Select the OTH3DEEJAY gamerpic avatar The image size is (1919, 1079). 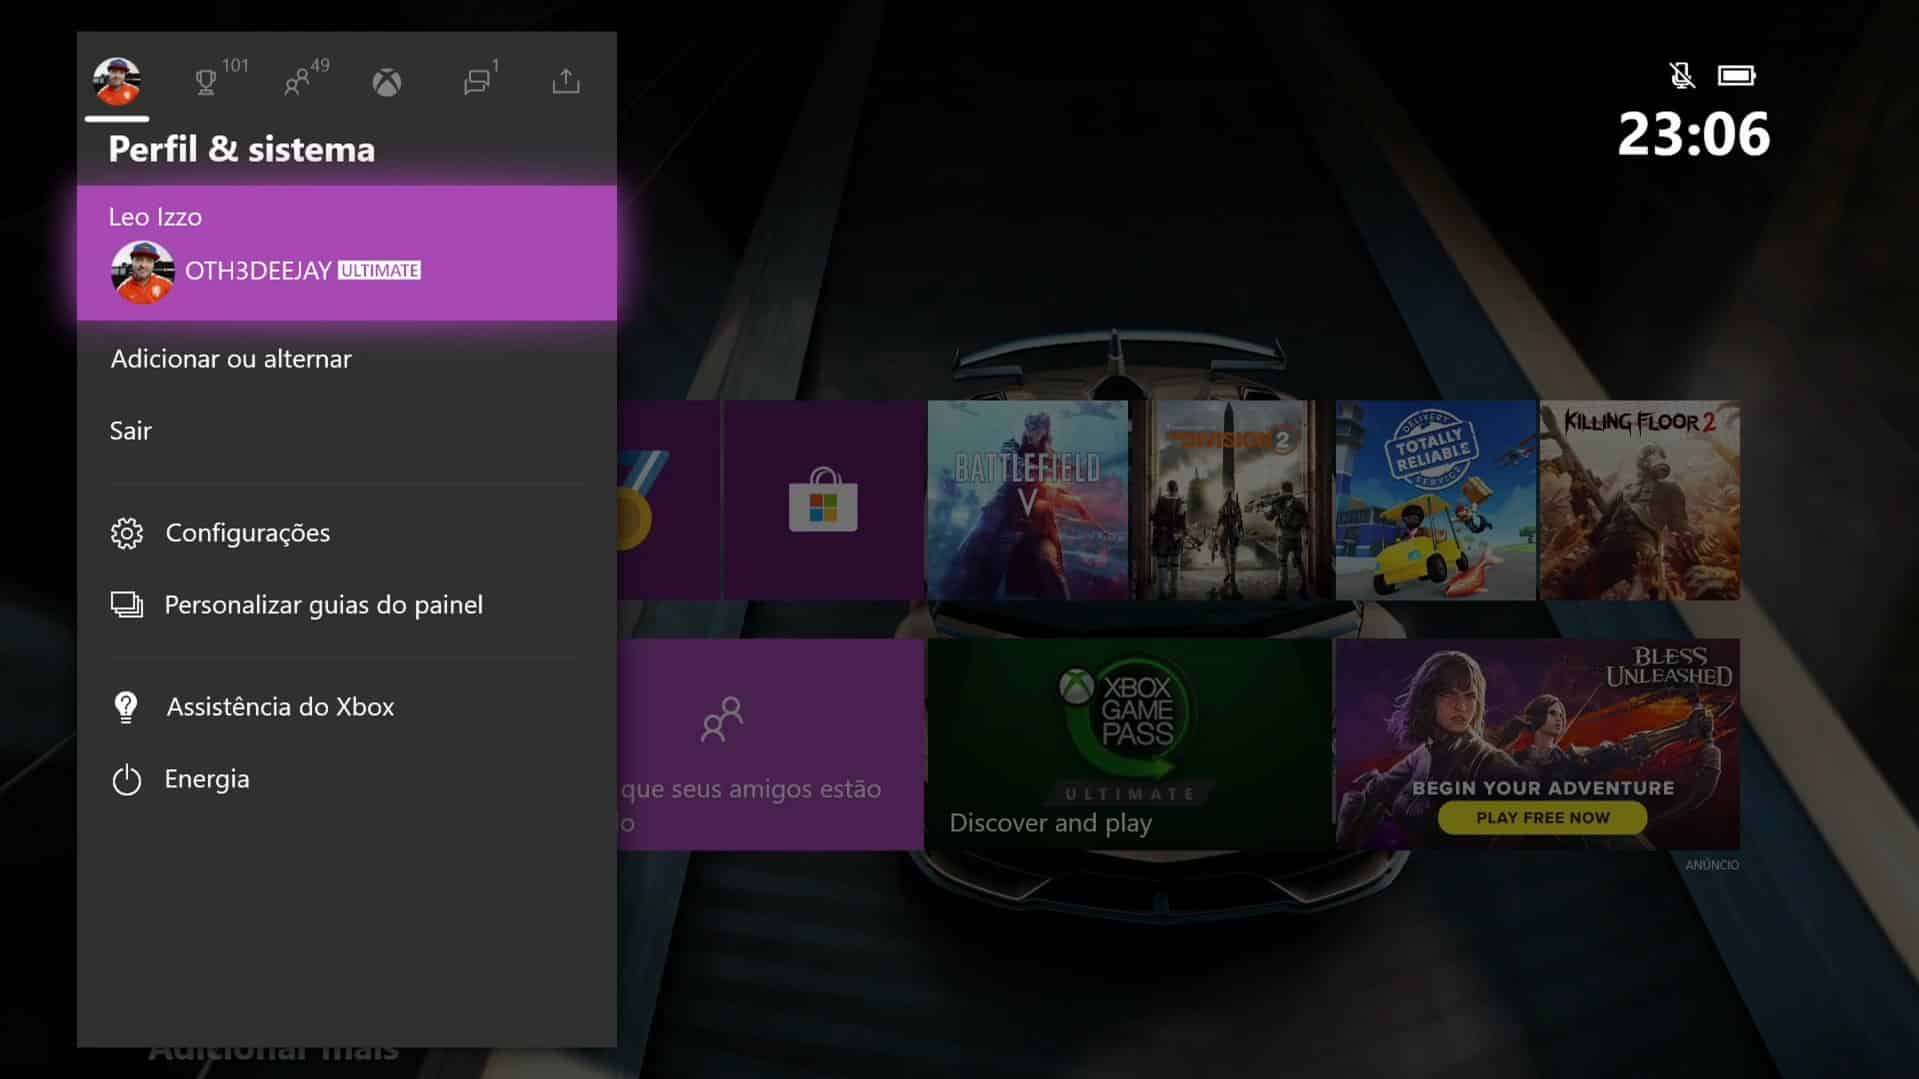[142, 271]
